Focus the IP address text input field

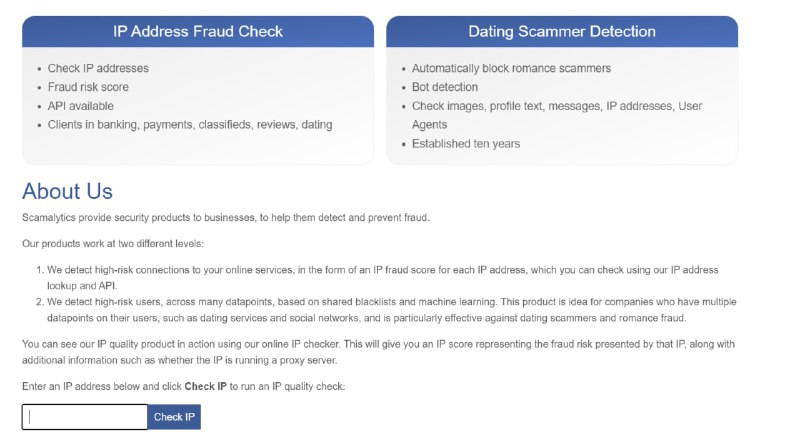(85, 417)
